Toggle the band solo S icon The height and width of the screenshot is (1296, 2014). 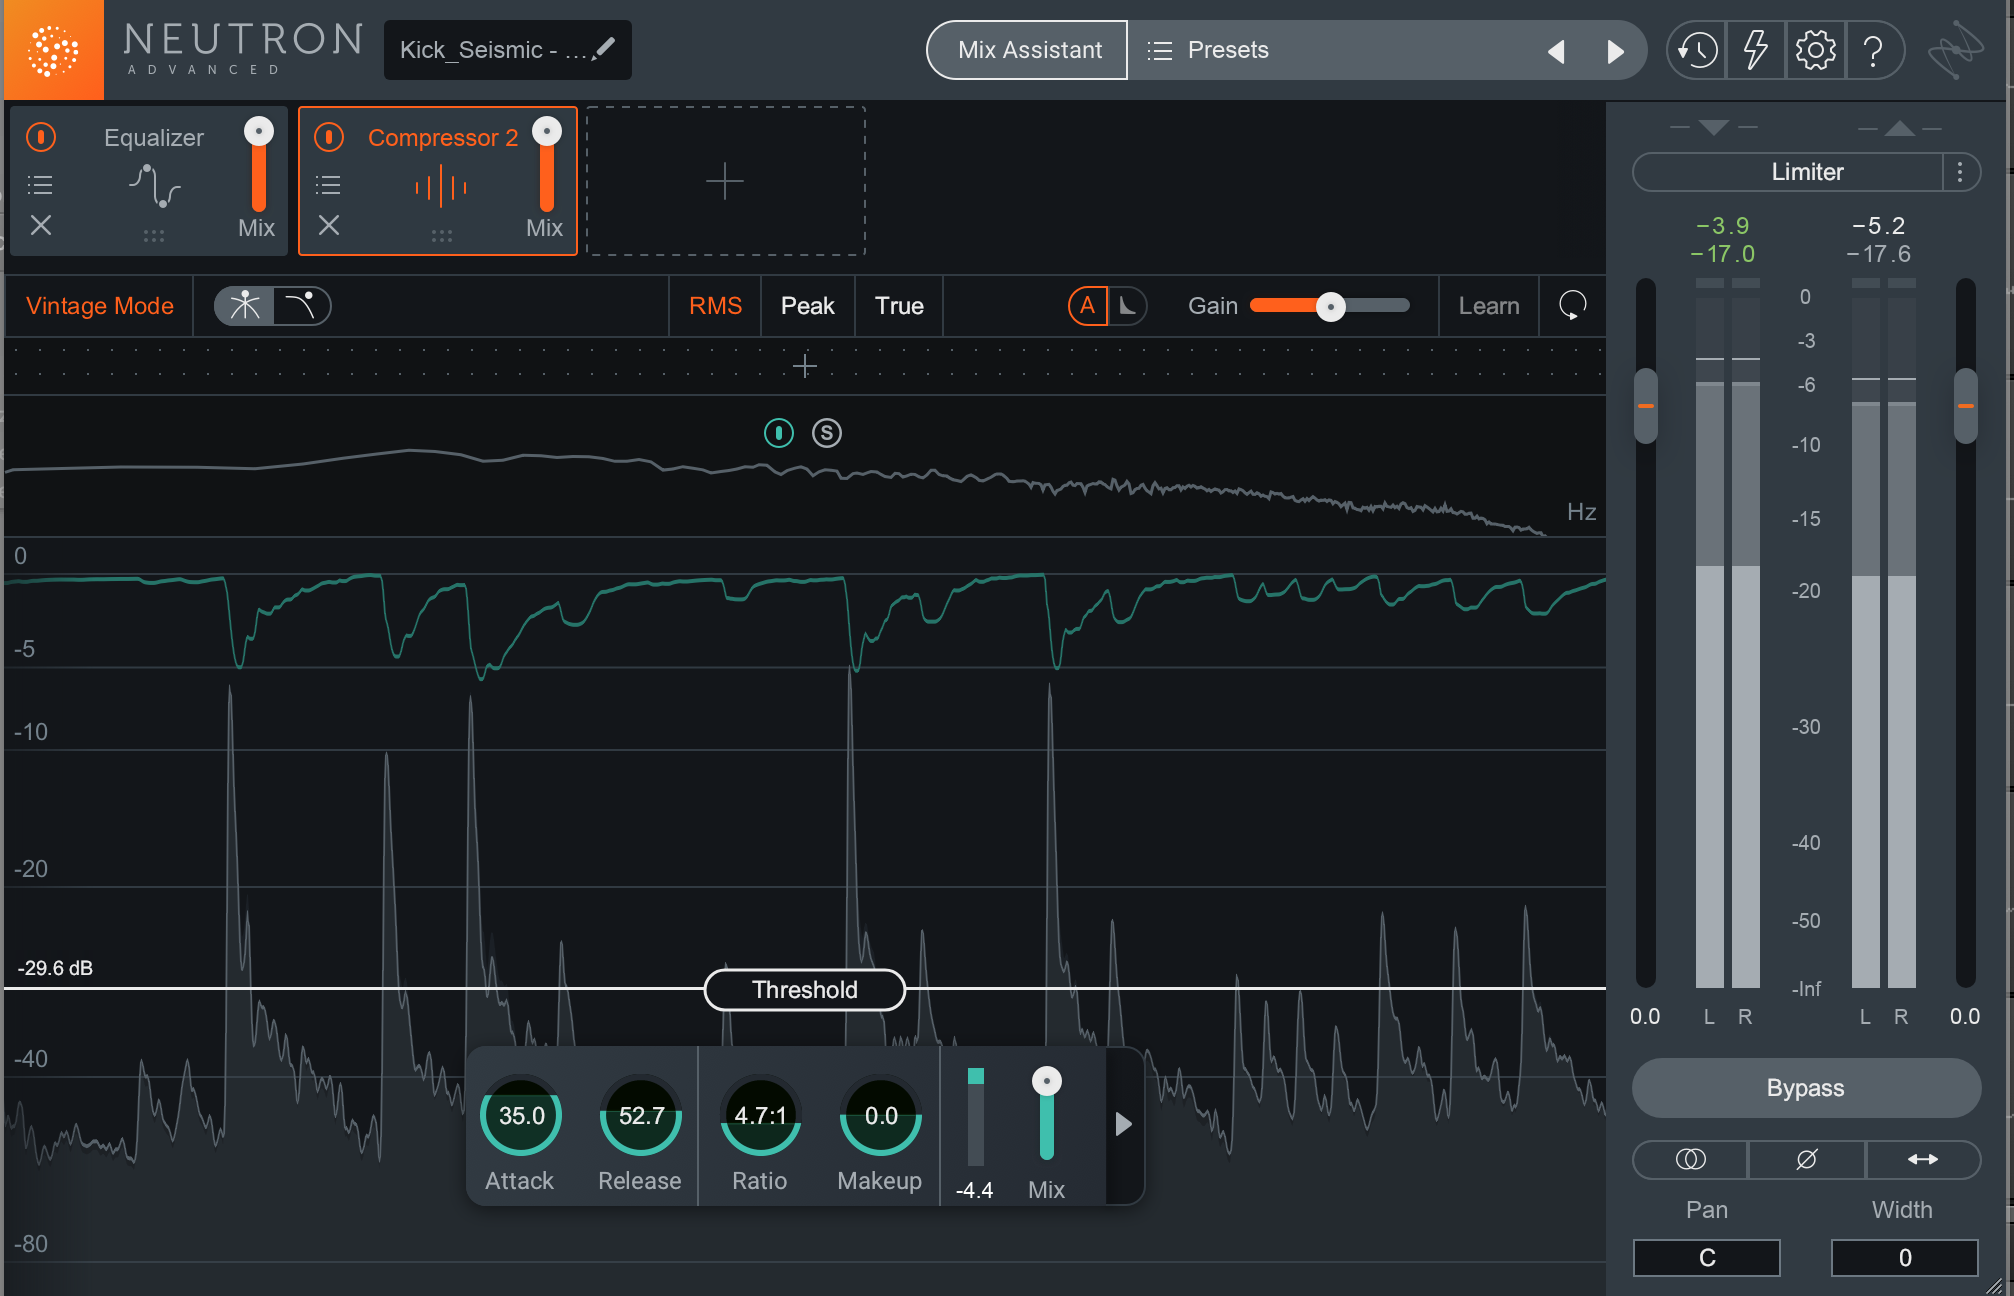click(x=827, y=433)
